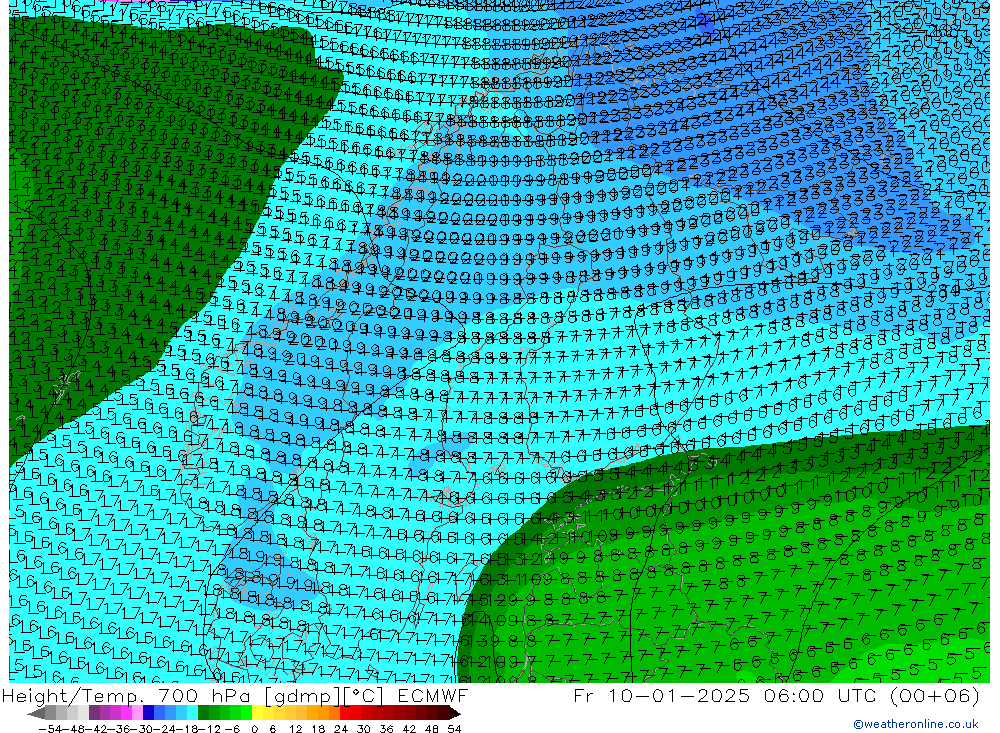Open the weatheronline.co.uk copyright link
The image size is (1000, 733).
click(x=916, y=724)
